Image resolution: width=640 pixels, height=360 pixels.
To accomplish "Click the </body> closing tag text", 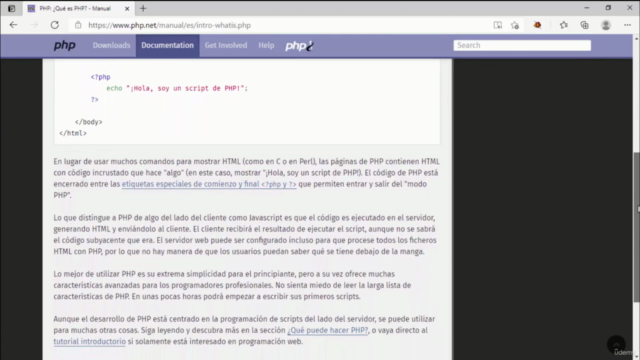I will [89, 122].
